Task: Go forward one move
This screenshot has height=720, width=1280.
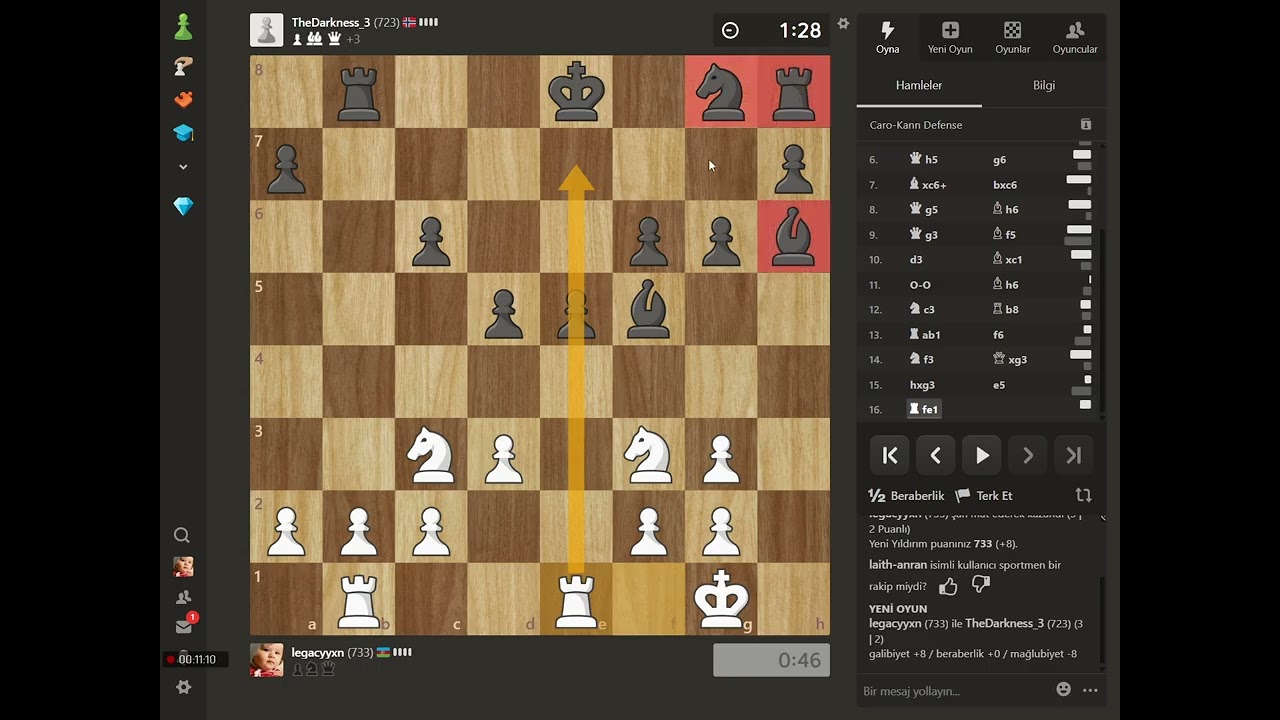Action: click(1028, 456)
